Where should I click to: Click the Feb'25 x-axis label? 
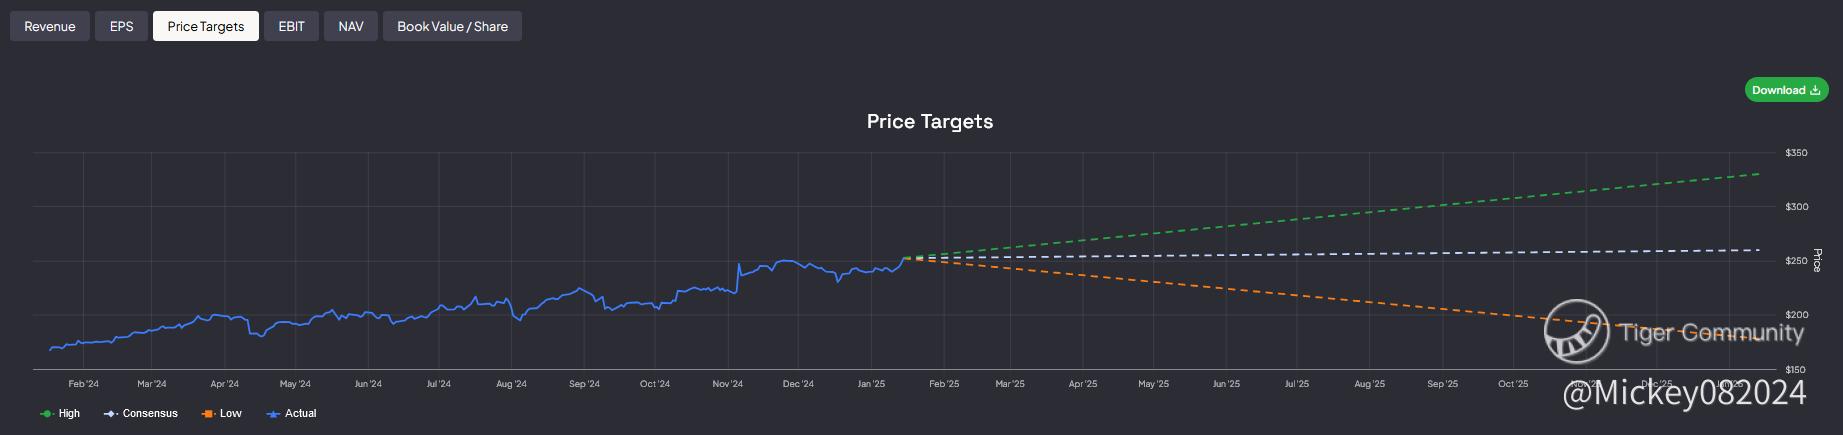(943, 384)
